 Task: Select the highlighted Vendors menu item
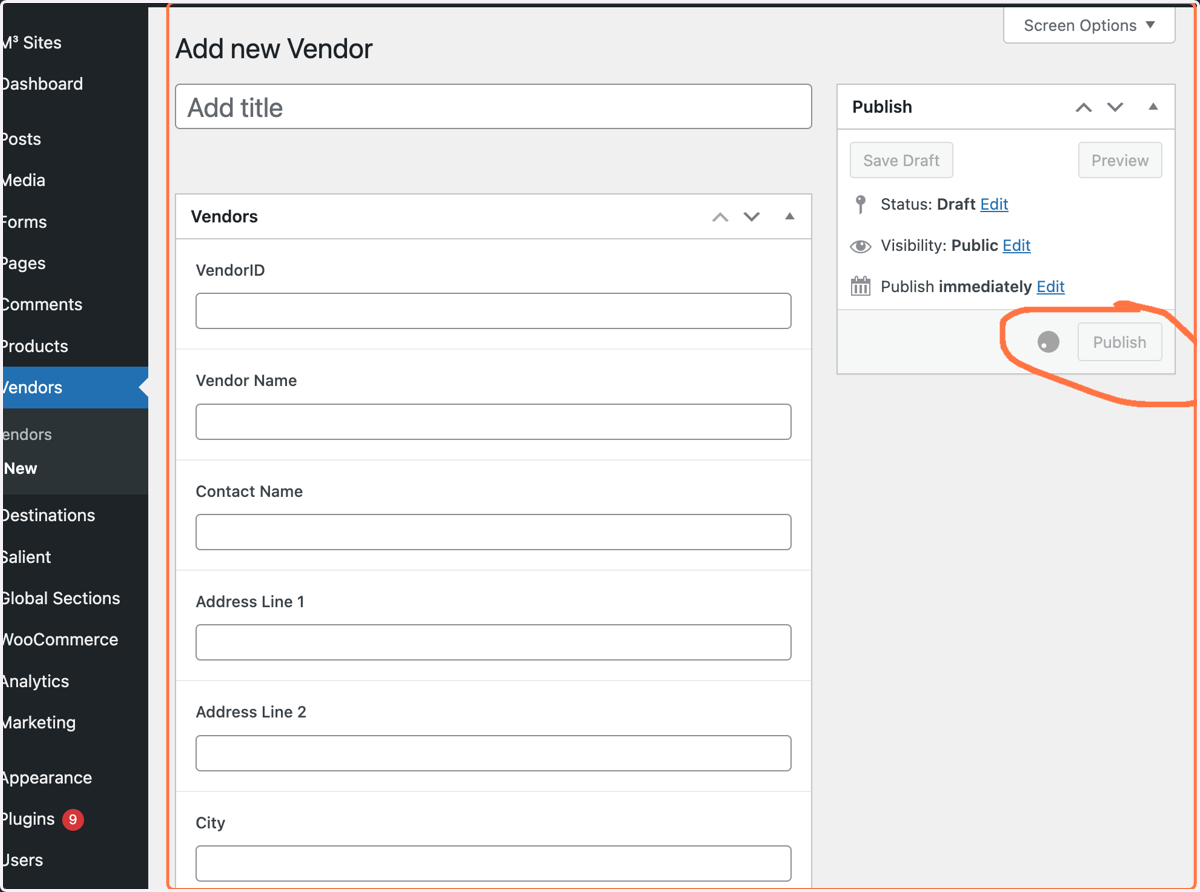coord(74,387)
